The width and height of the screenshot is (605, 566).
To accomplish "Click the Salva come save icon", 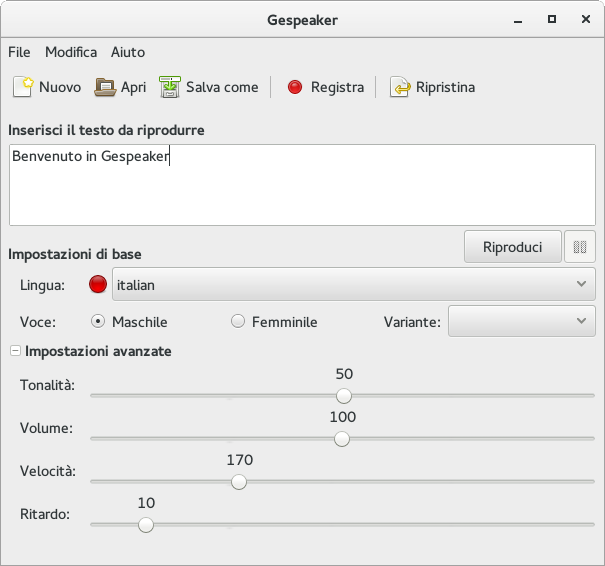I will [x=170, y=87].
